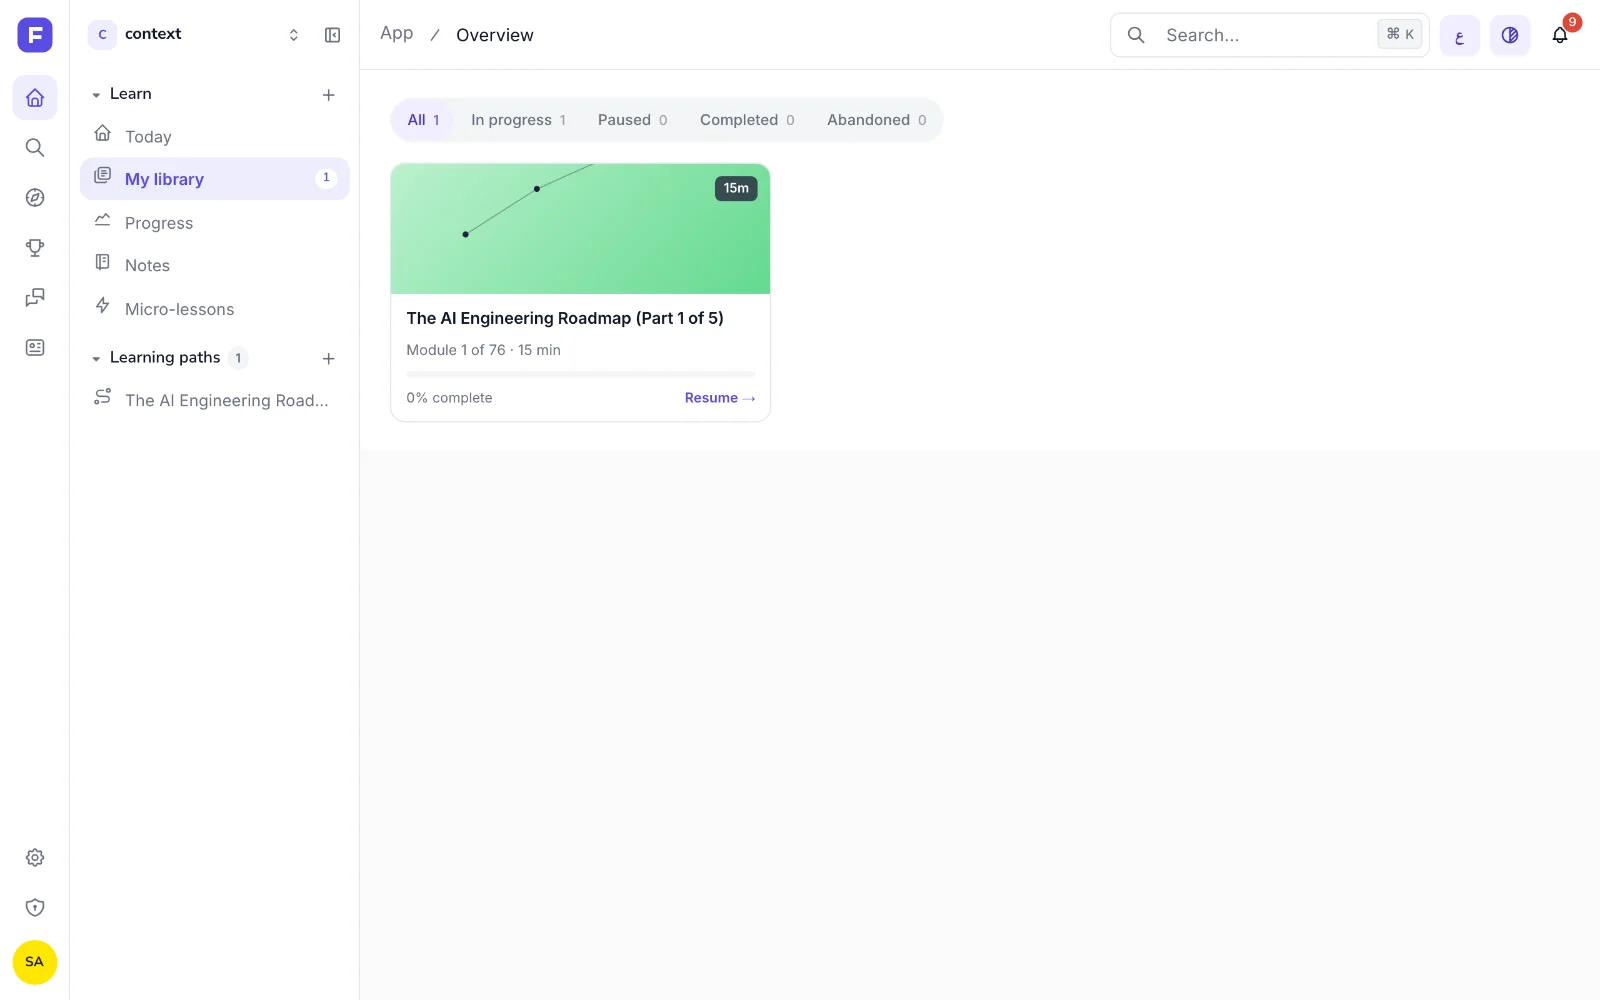This screenshot has height=1000, width=1600.
Task: Click the 0% complete label
Action: click(x=449, y=398)
